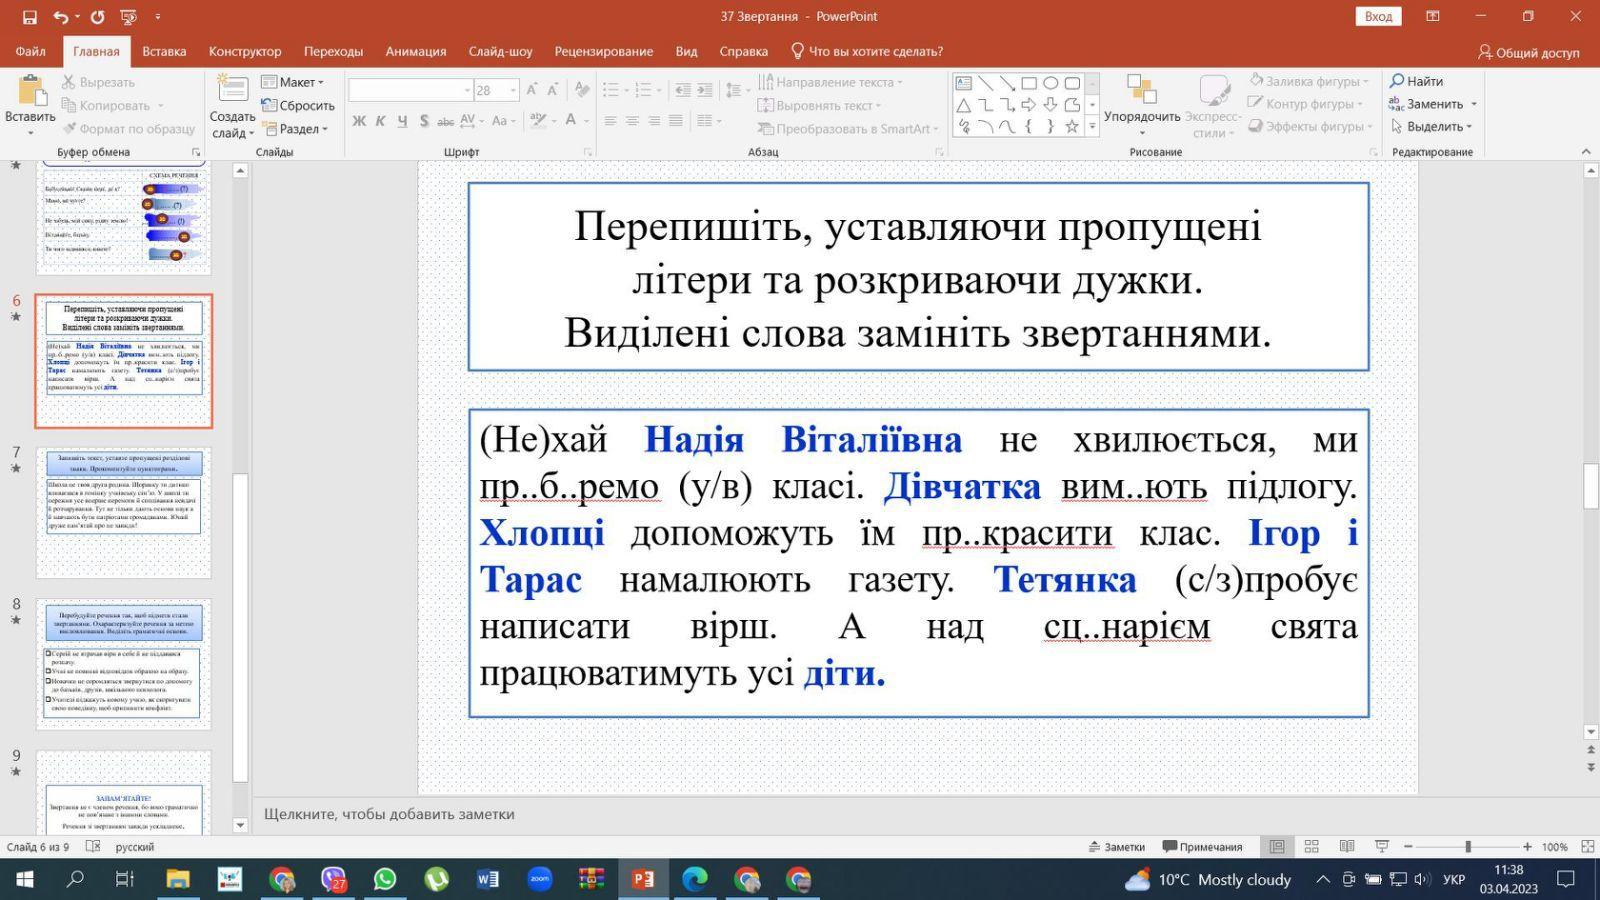Click the Find (Найти) button
Viewport: 1600px width, 900px height.
click(1416, 81)
